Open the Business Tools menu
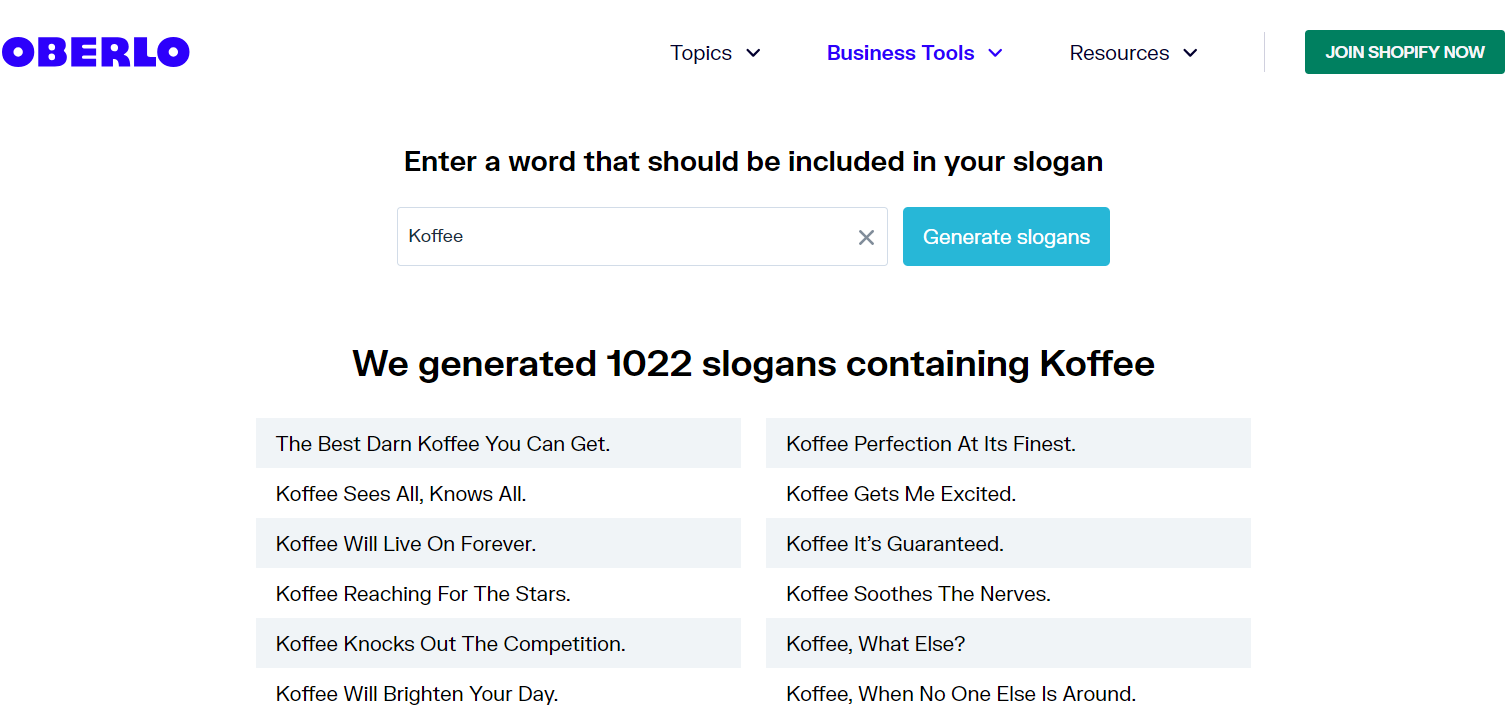 900,53
